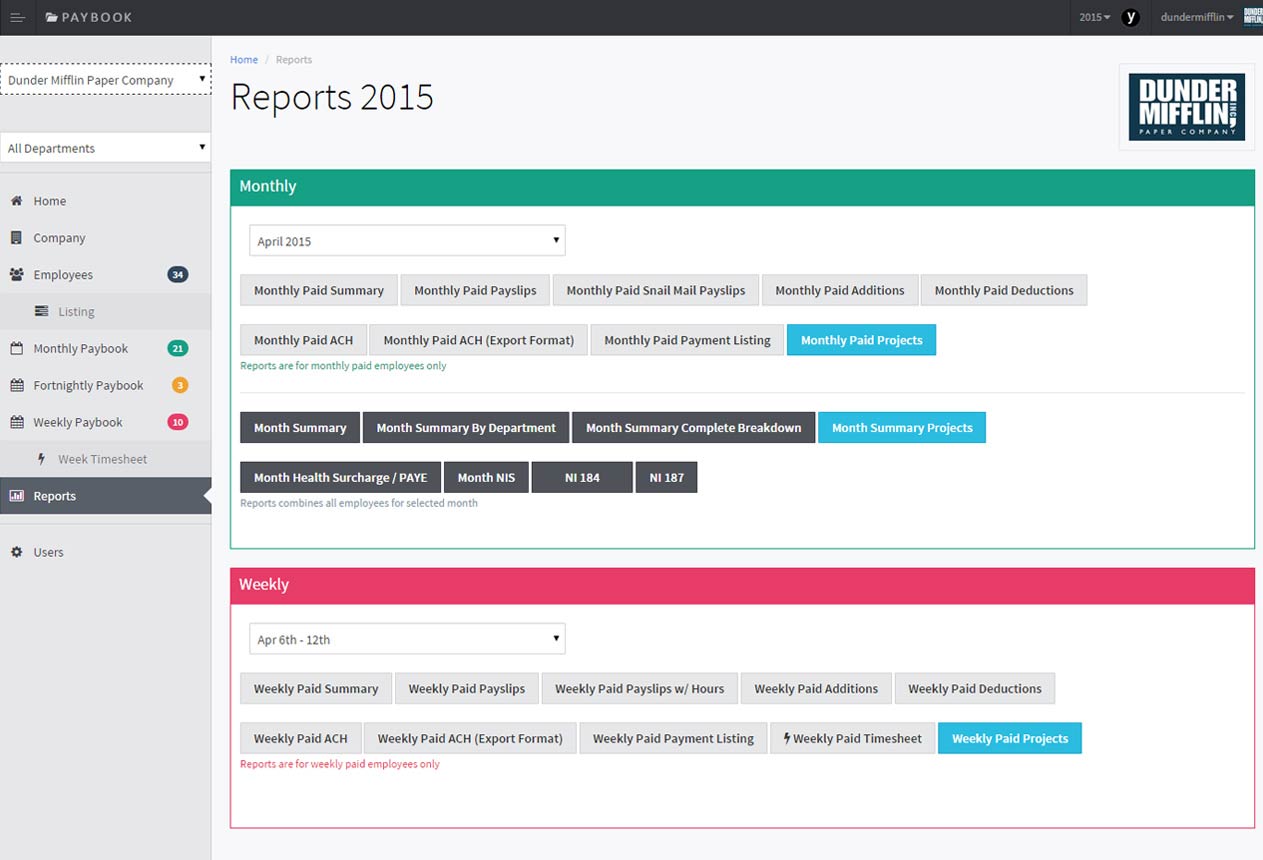The image size is (1263, 860).
Task: Click Weekly Paid ACH (Export Format)
Action: [470, 738]
